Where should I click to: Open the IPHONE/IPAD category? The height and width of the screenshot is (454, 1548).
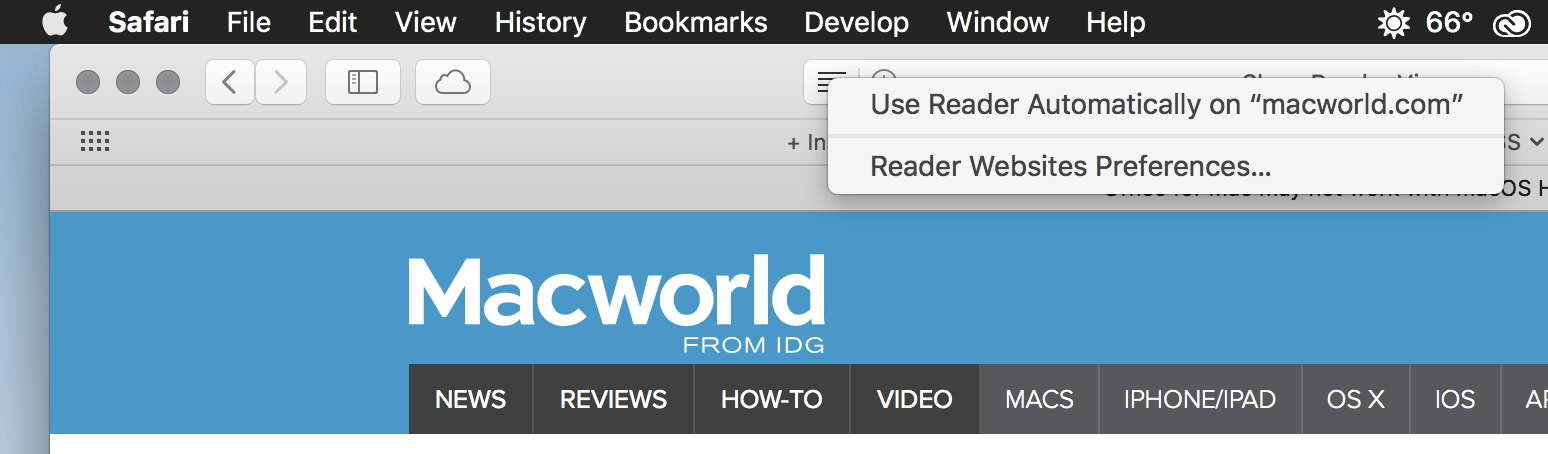1200,400
